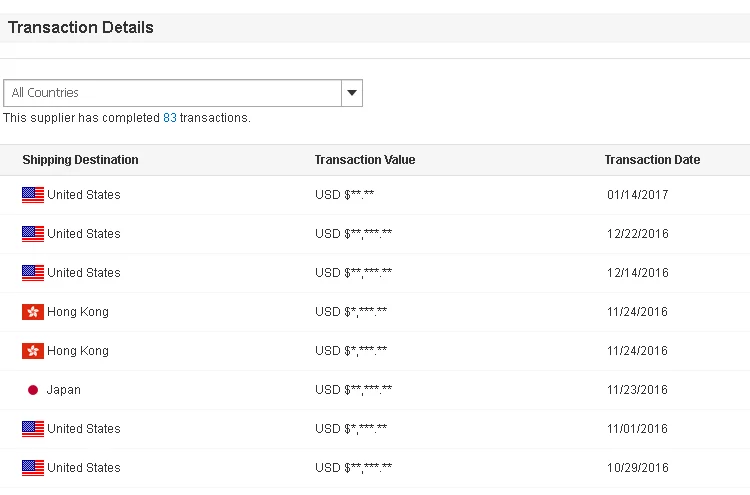Image resolution: width=750 pixels, height=495 pixels.
Task: Click the US flag in 12/14/2016 row
Action: pyautogui.click(x=33, y=273)
